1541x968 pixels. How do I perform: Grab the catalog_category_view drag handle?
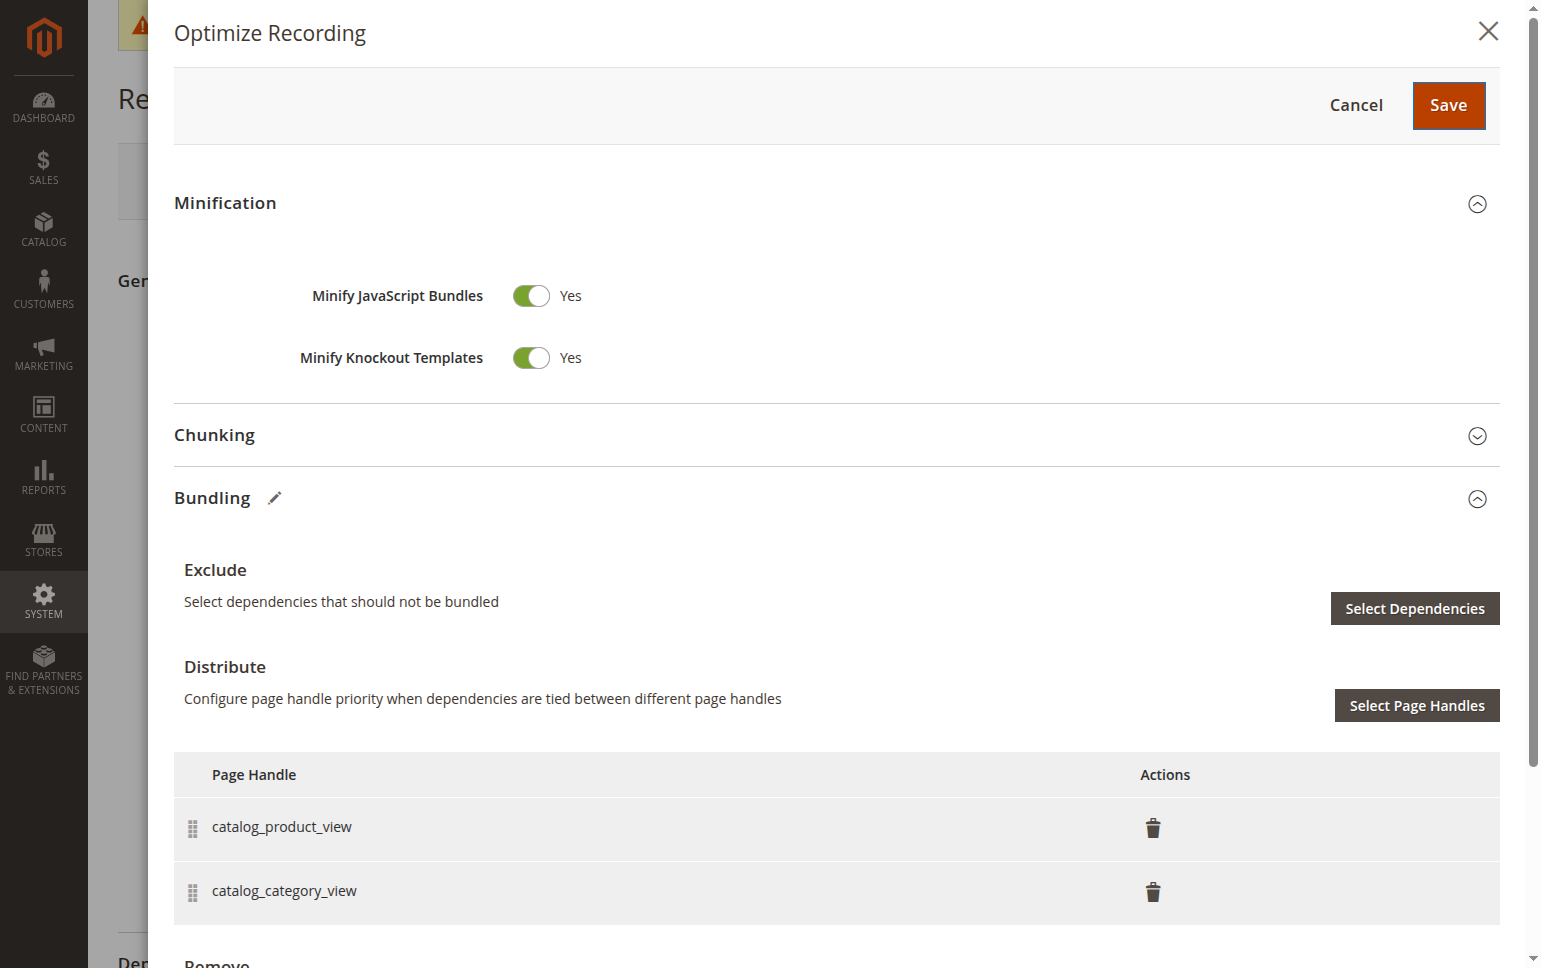coord(193,893)
